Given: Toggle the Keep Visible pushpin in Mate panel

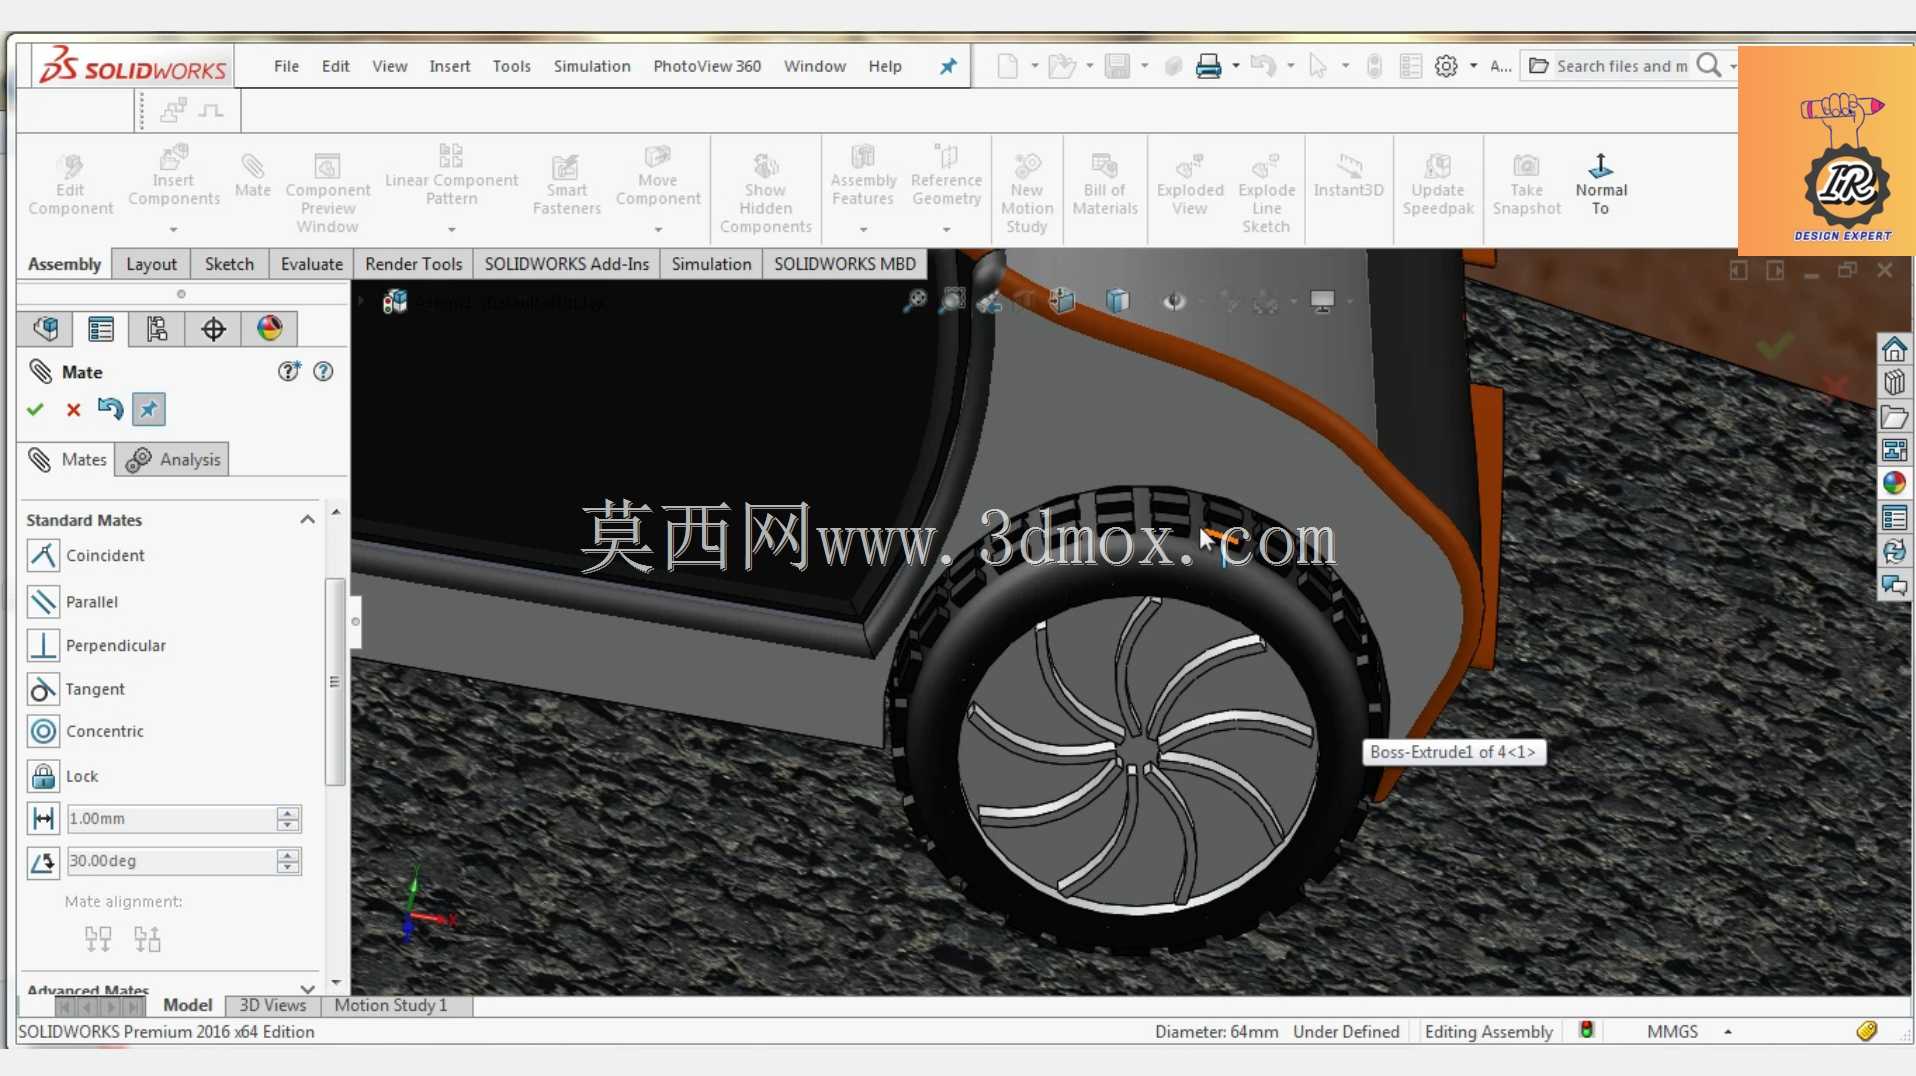Looking at the screenshot, I should (x=148, y=409).
